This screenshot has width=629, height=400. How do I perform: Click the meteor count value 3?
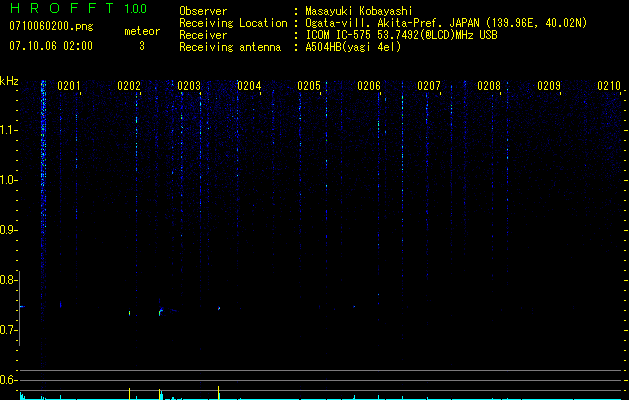point(142,46)
